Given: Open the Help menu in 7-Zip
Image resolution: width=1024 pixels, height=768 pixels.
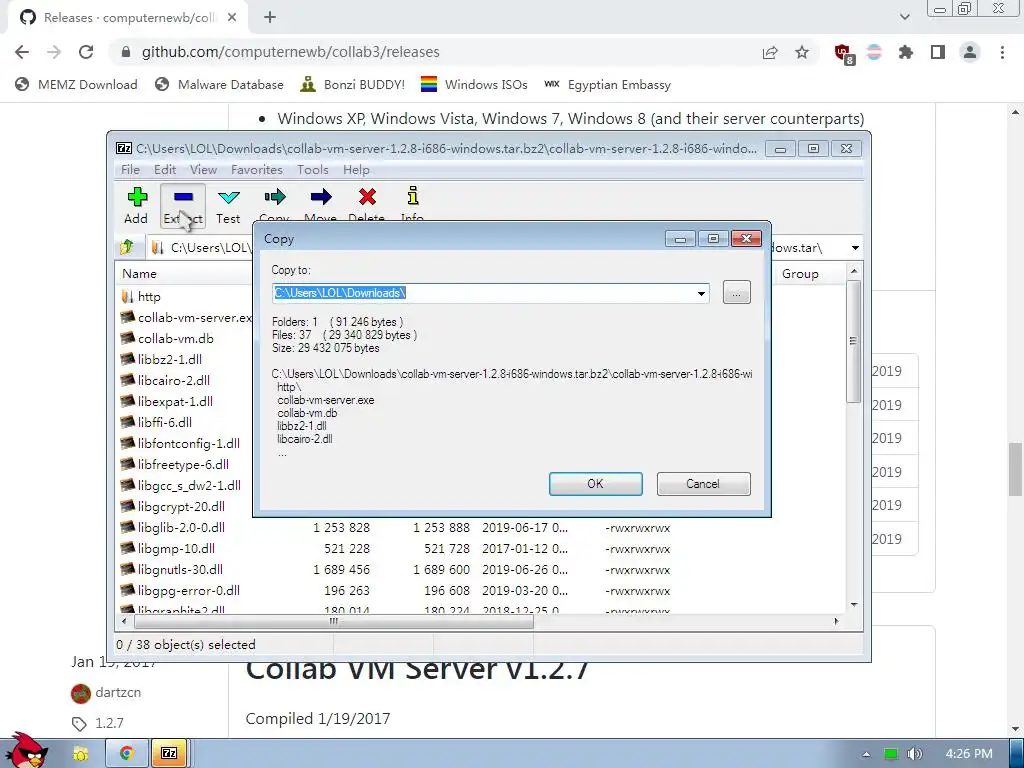Looking at the screenshot, I should [356, 170].
